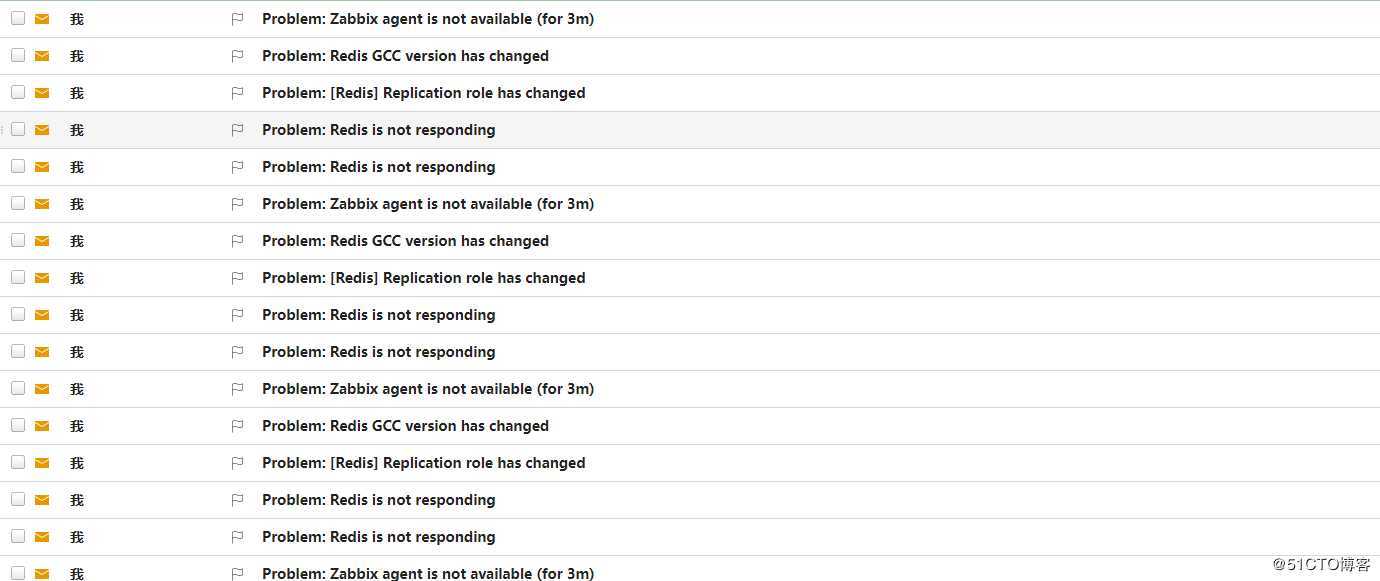Flag the topmost "Zabbix agent is not available" email

[x=237, y=19]
